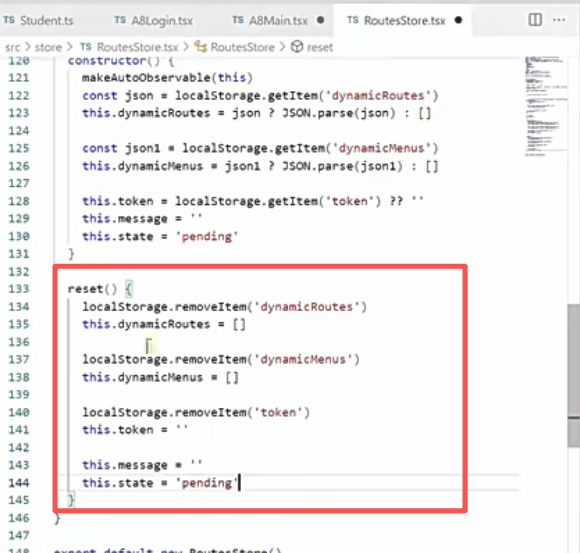Open the store breadcrumb folder
Viewport: 580px width, 553px height.
[x=48, y=47]
